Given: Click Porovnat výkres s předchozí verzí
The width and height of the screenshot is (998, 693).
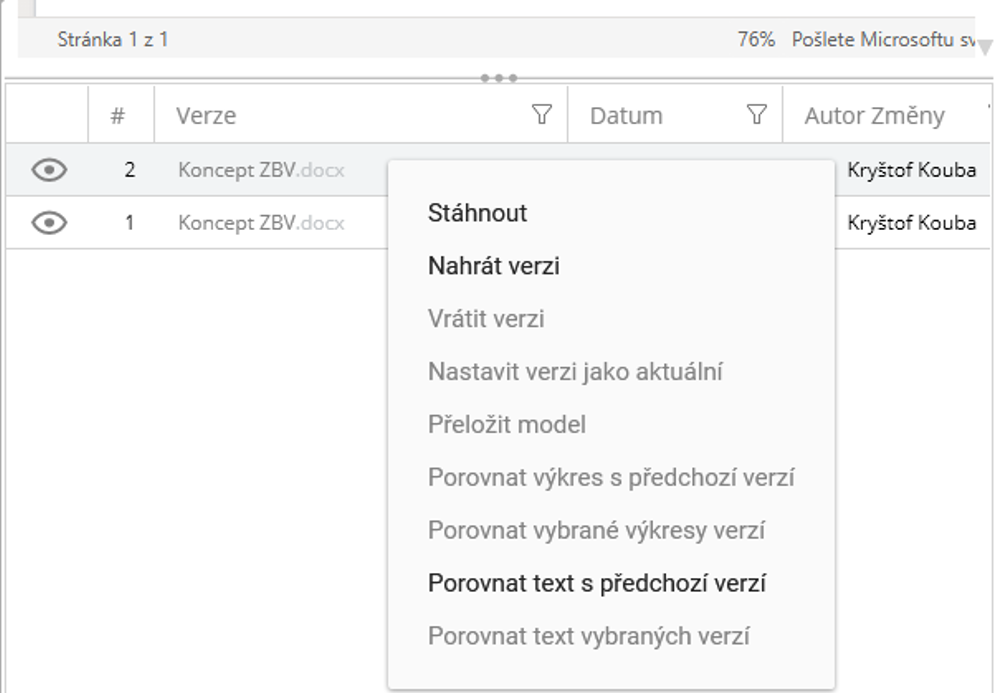Looking at the screenshot, I should click(x=610, y=477).
